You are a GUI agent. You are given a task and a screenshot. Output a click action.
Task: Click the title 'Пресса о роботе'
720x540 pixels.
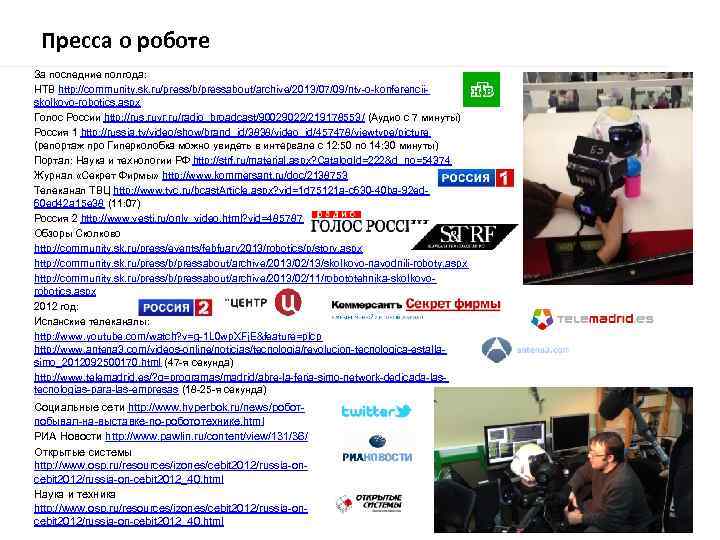click(125, 40)
